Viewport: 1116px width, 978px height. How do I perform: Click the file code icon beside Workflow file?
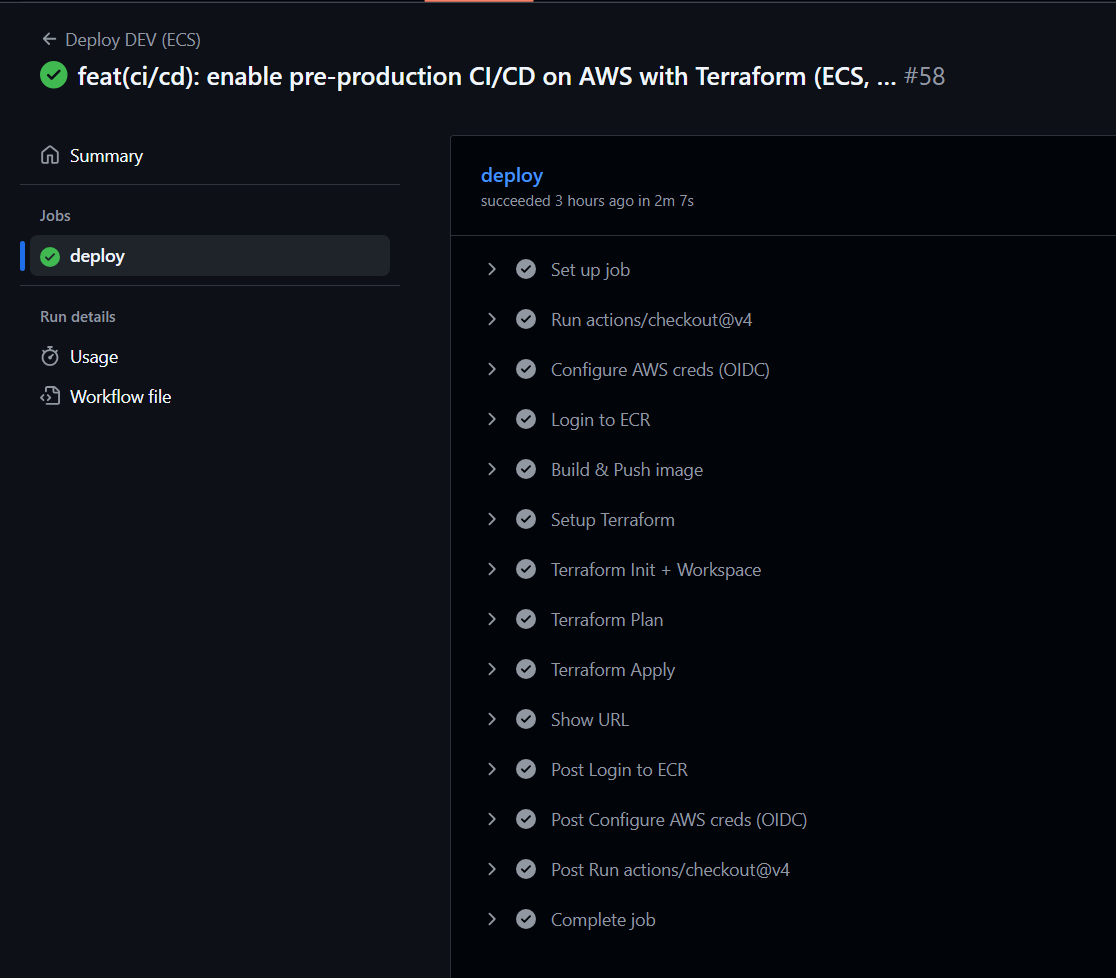pyautogui.click(x=50, y=397)
